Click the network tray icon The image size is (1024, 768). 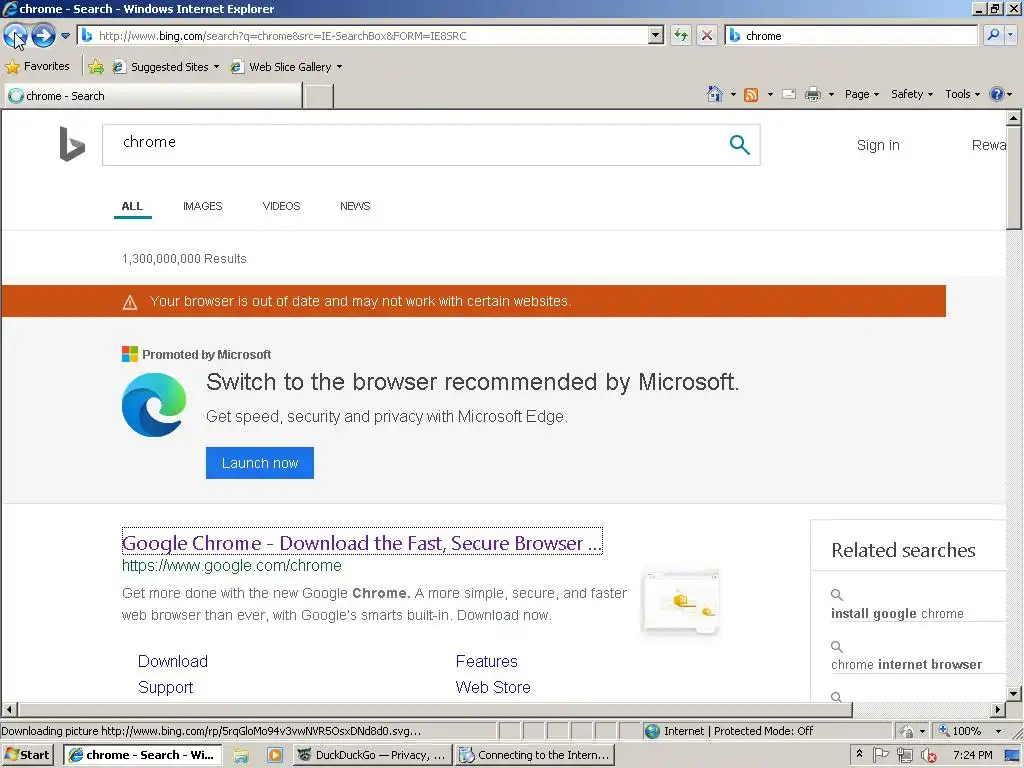pyautogui.click(x=904, y=756)
